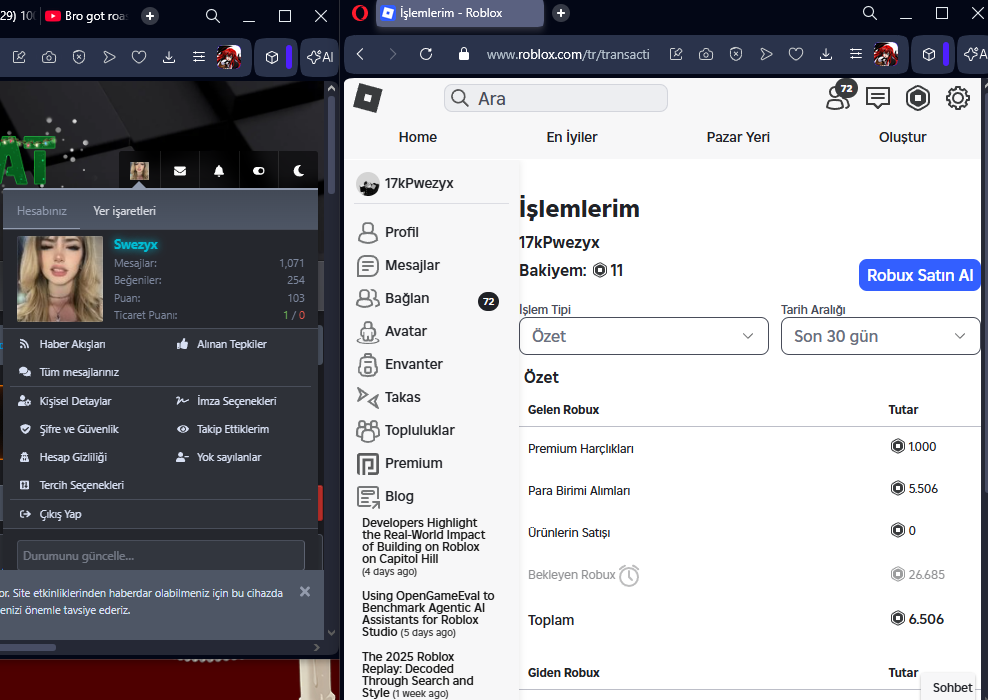988x700 pixels.
Task: Open En İyiler in Roblox navigation
Action: coord(572,137)
